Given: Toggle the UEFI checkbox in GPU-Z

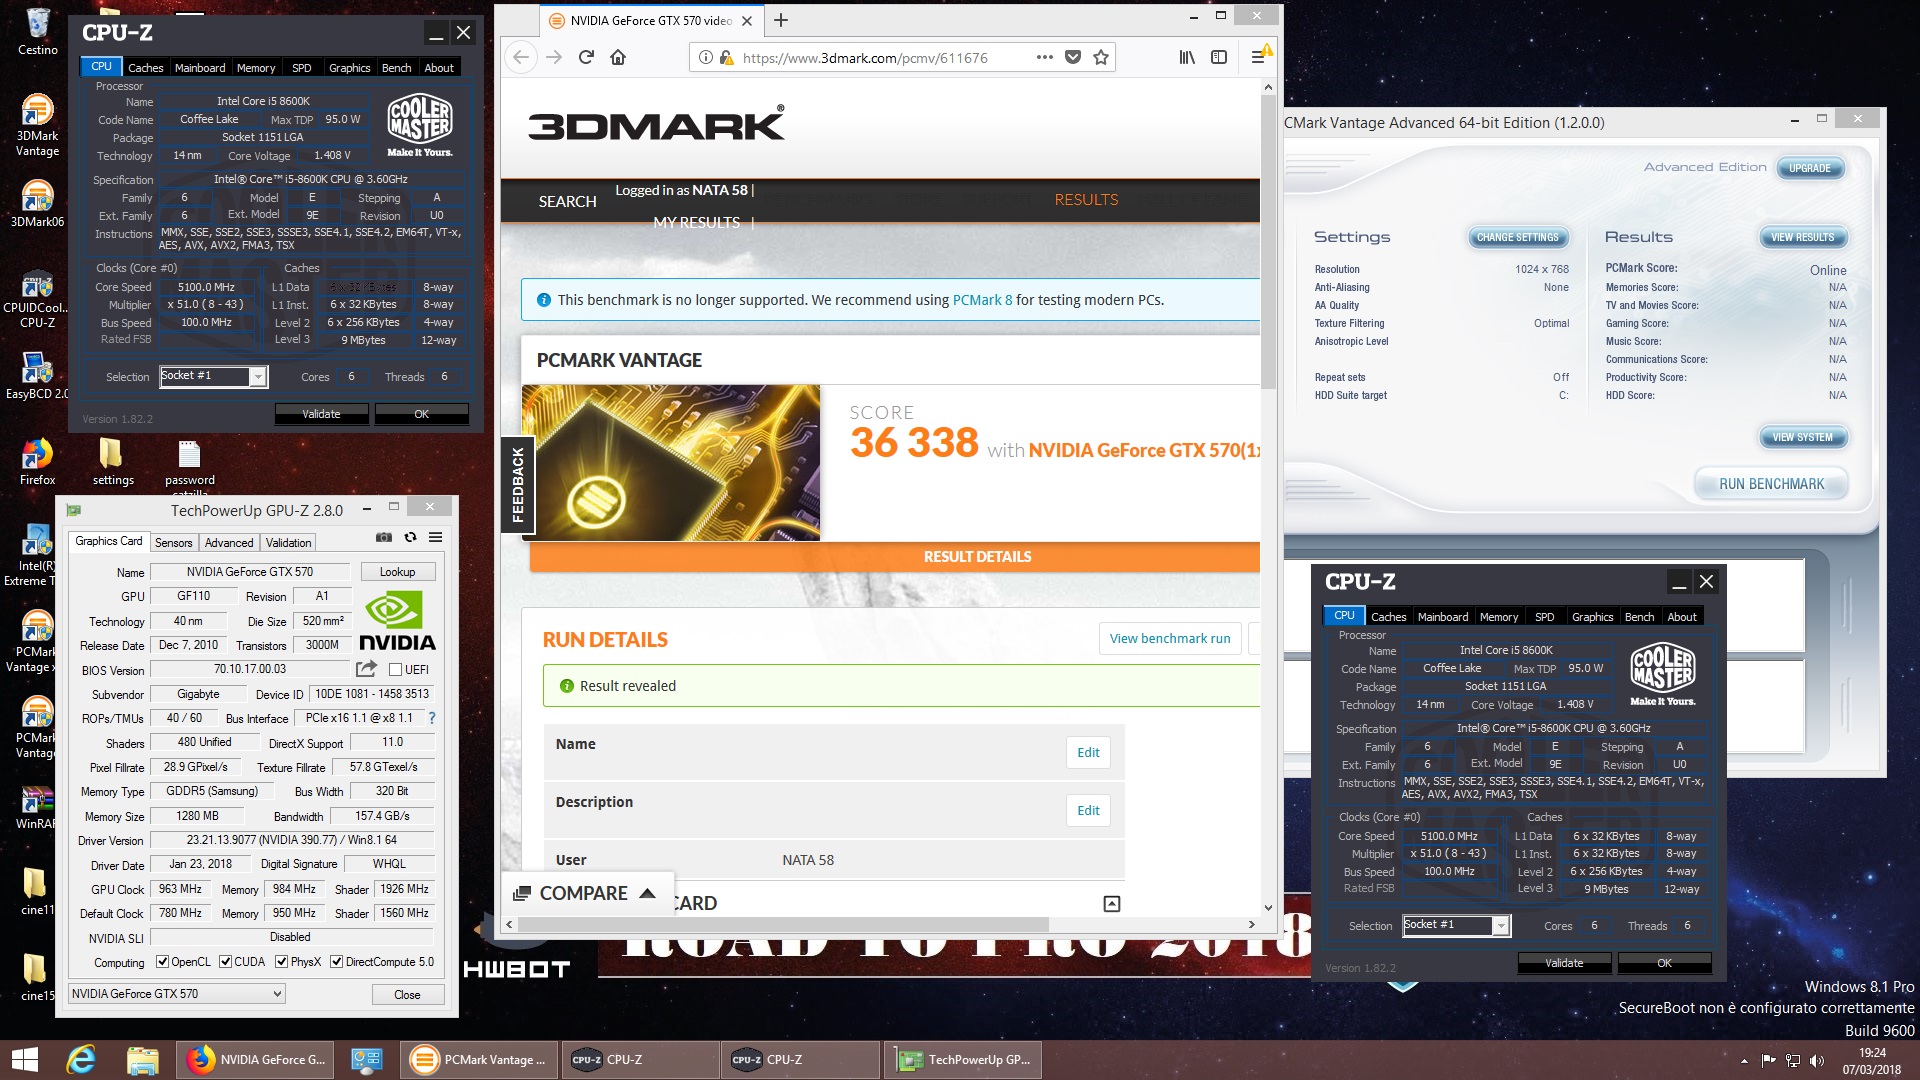Looking at the screenshot, I should (x=395, y=670).
